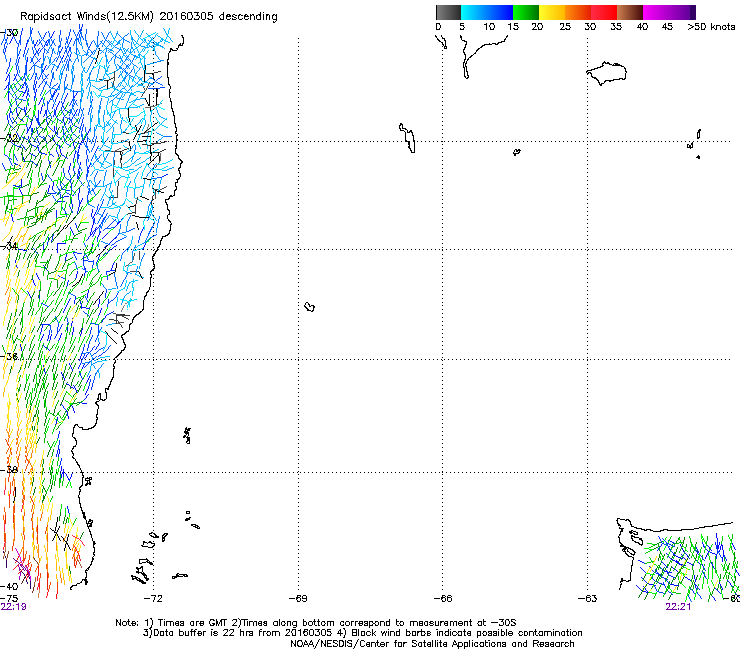Viewport: 740px width, 650px height.
Task: Select the yellow 20-25 knots color segment
Action: coord(552,12)
